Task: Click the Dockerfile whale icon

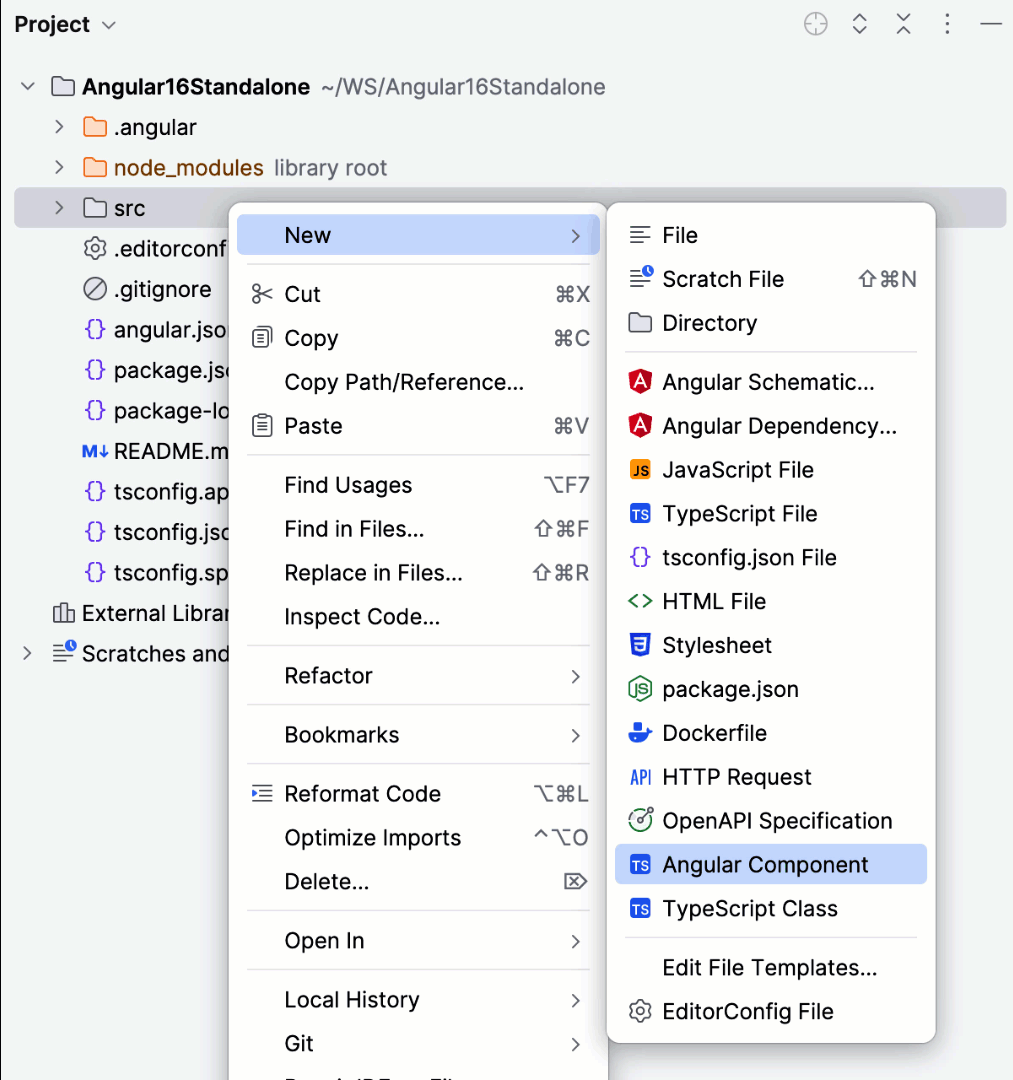Action: pos(639,733)
